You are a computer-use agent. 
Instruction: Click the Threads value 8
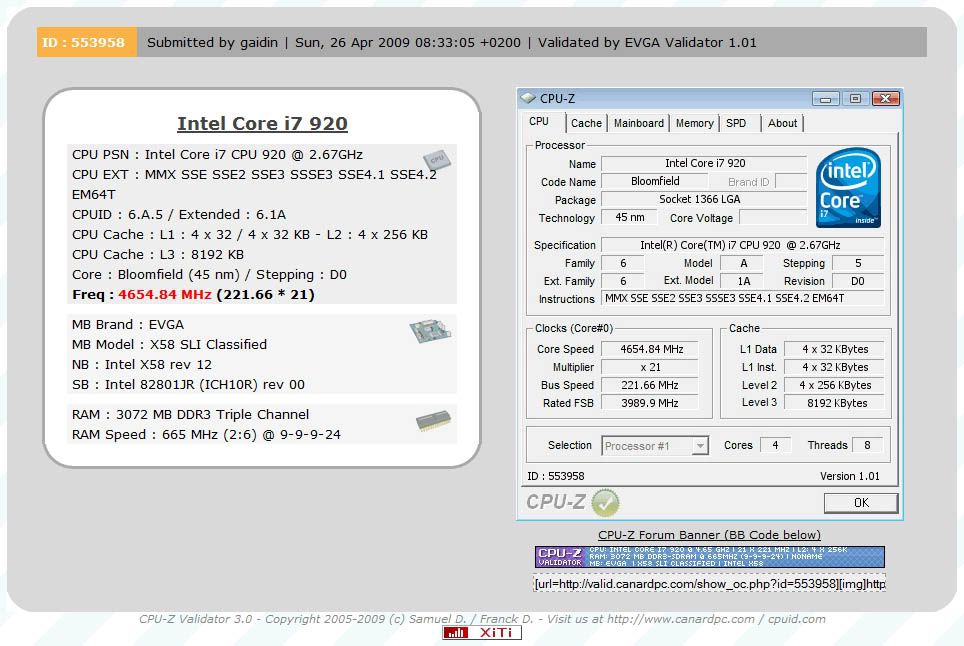click(x=867, y=445)
